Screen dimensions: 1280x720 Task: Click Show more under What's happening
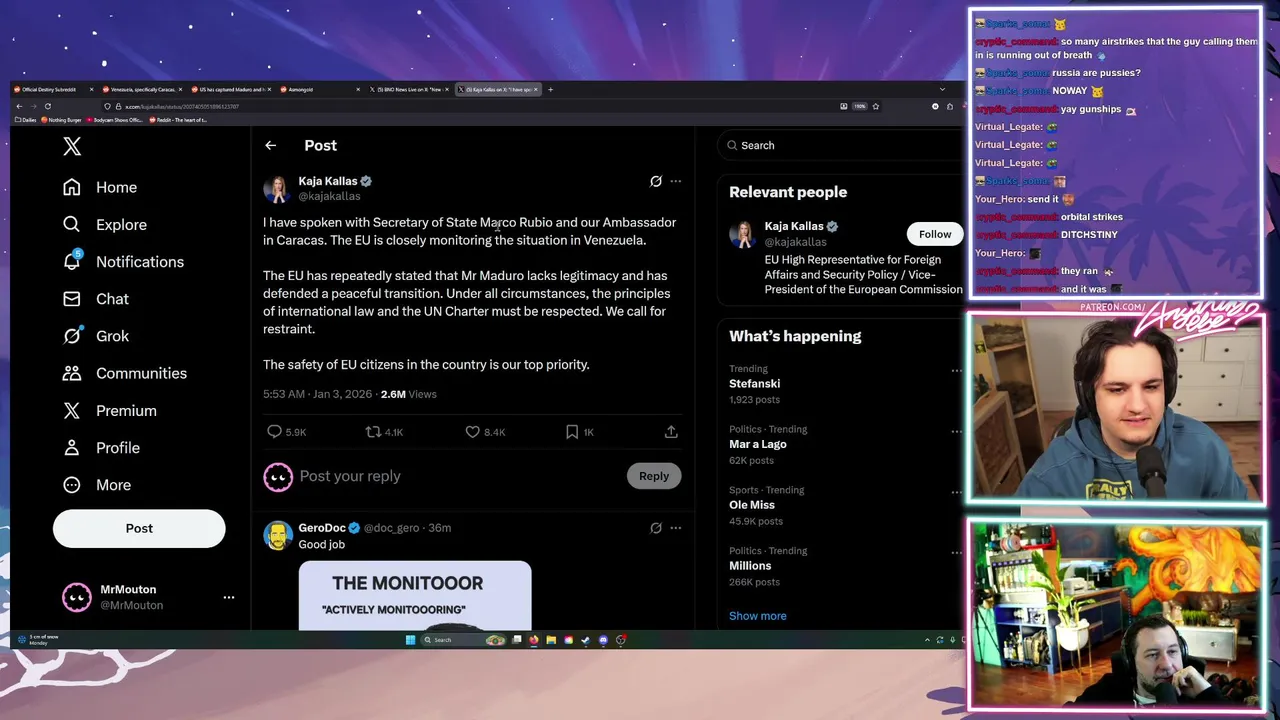coord(757,616)
